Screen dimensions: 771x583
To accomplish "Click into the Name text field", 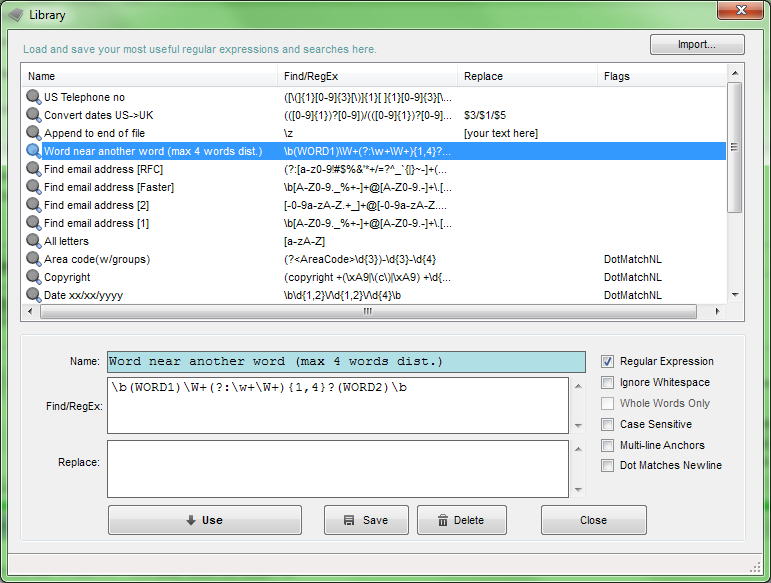I will point(346,362).
